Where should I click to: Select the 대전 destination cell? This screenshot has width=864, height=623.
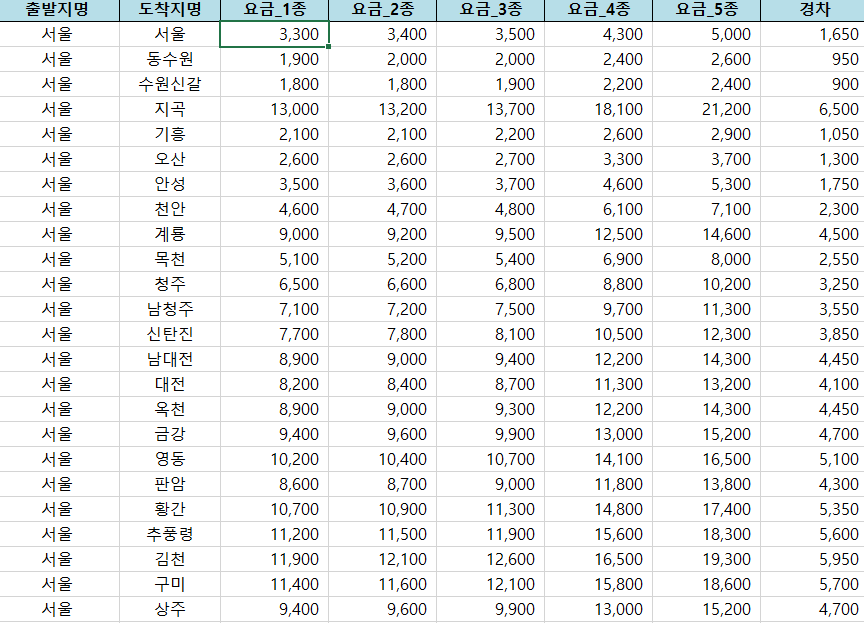click(x=170, y=384)
